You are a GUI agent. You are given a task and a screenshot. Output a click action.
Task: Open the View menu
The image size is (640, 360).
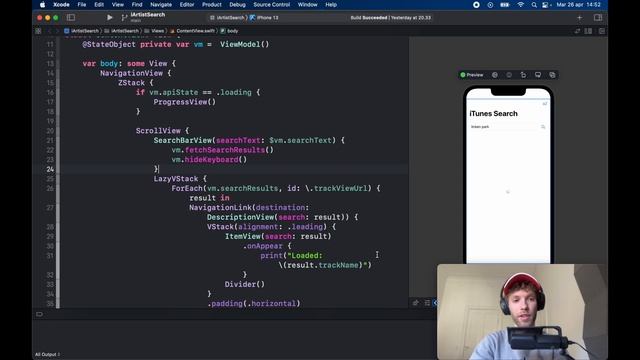(x=118, y=5)
